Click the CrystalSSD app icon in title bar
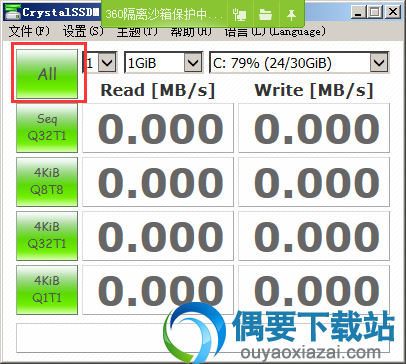 (13, 12)
